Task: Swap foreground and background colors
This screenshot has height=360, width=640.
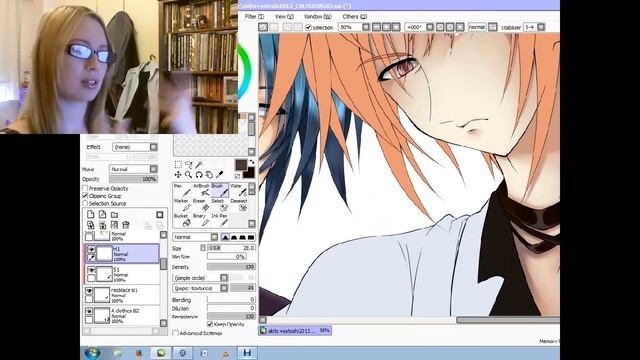Action: click(251, 162)
